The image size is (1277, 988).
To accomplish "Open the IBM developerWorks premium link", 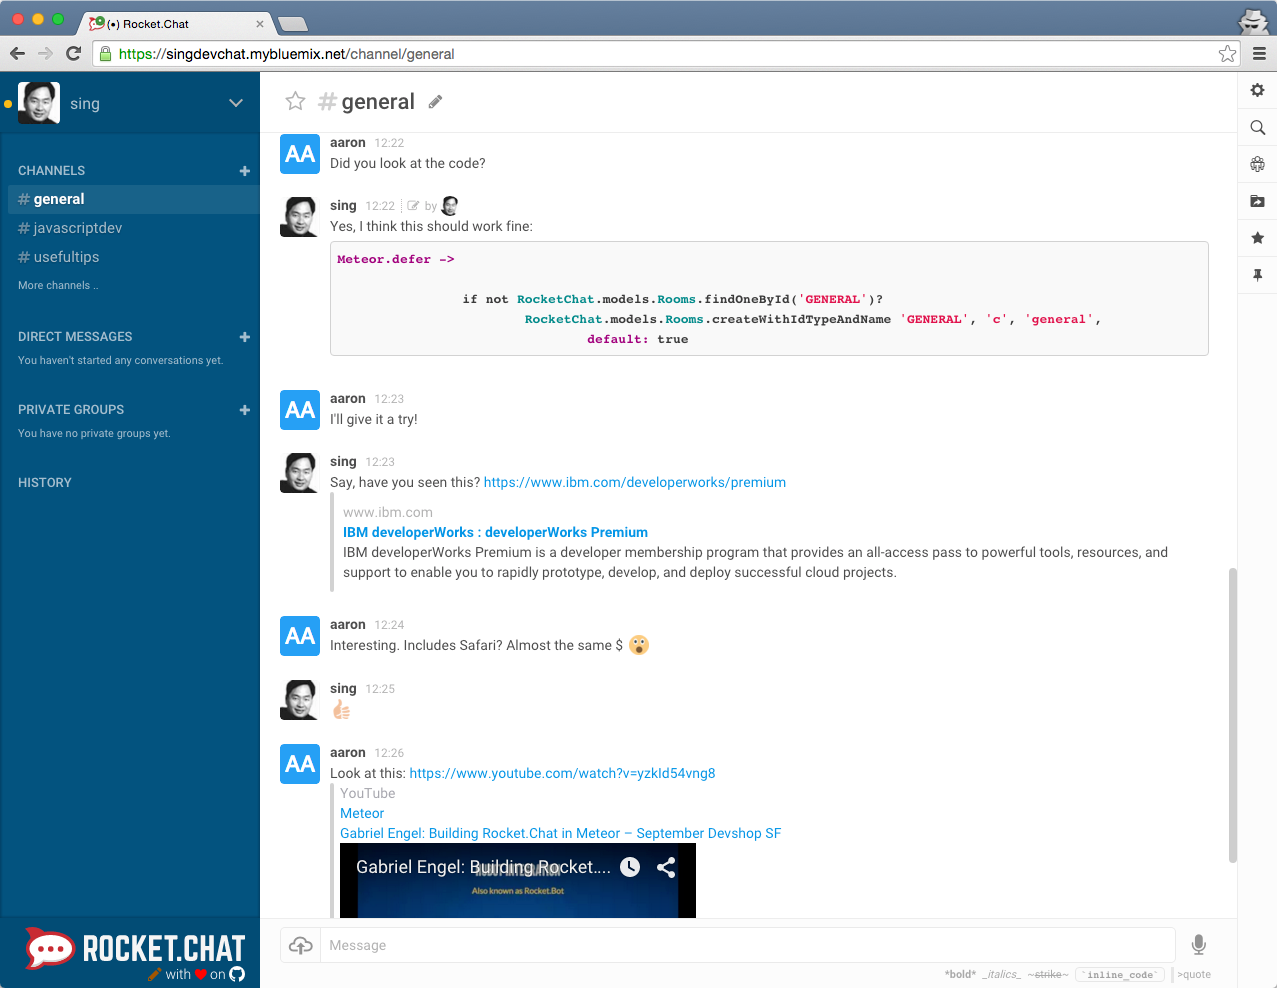I will [634, 482].
